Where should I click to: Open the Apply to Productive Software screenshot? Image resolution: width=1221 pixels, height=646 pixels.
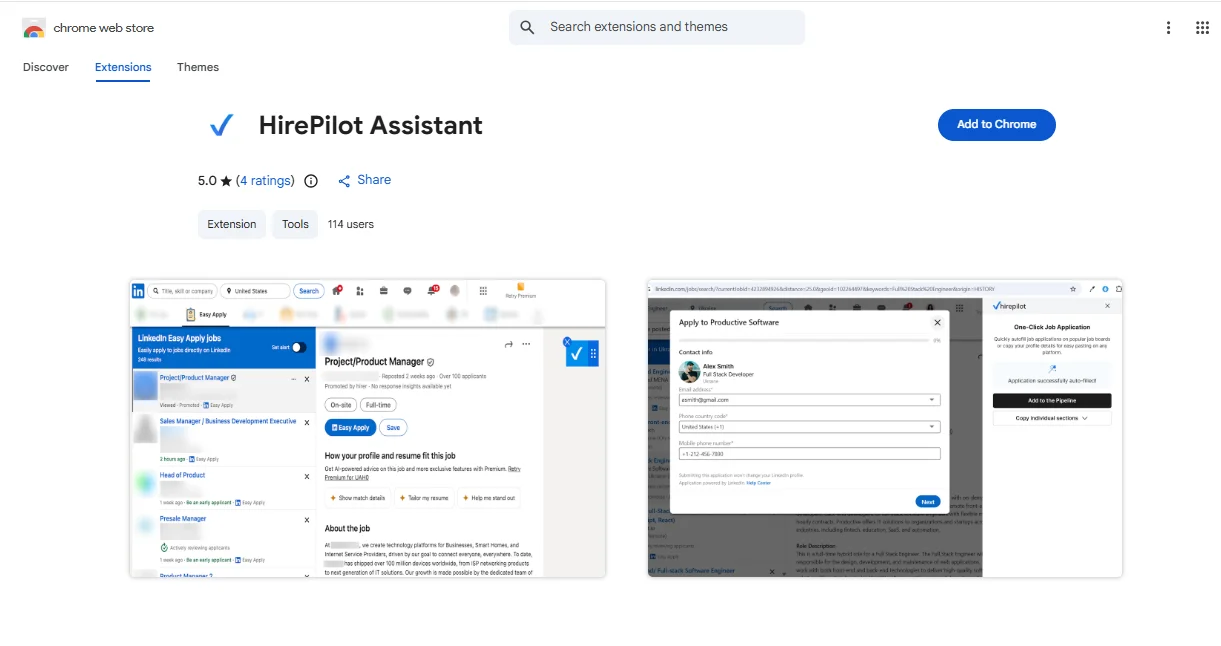(x=885, y=428)
